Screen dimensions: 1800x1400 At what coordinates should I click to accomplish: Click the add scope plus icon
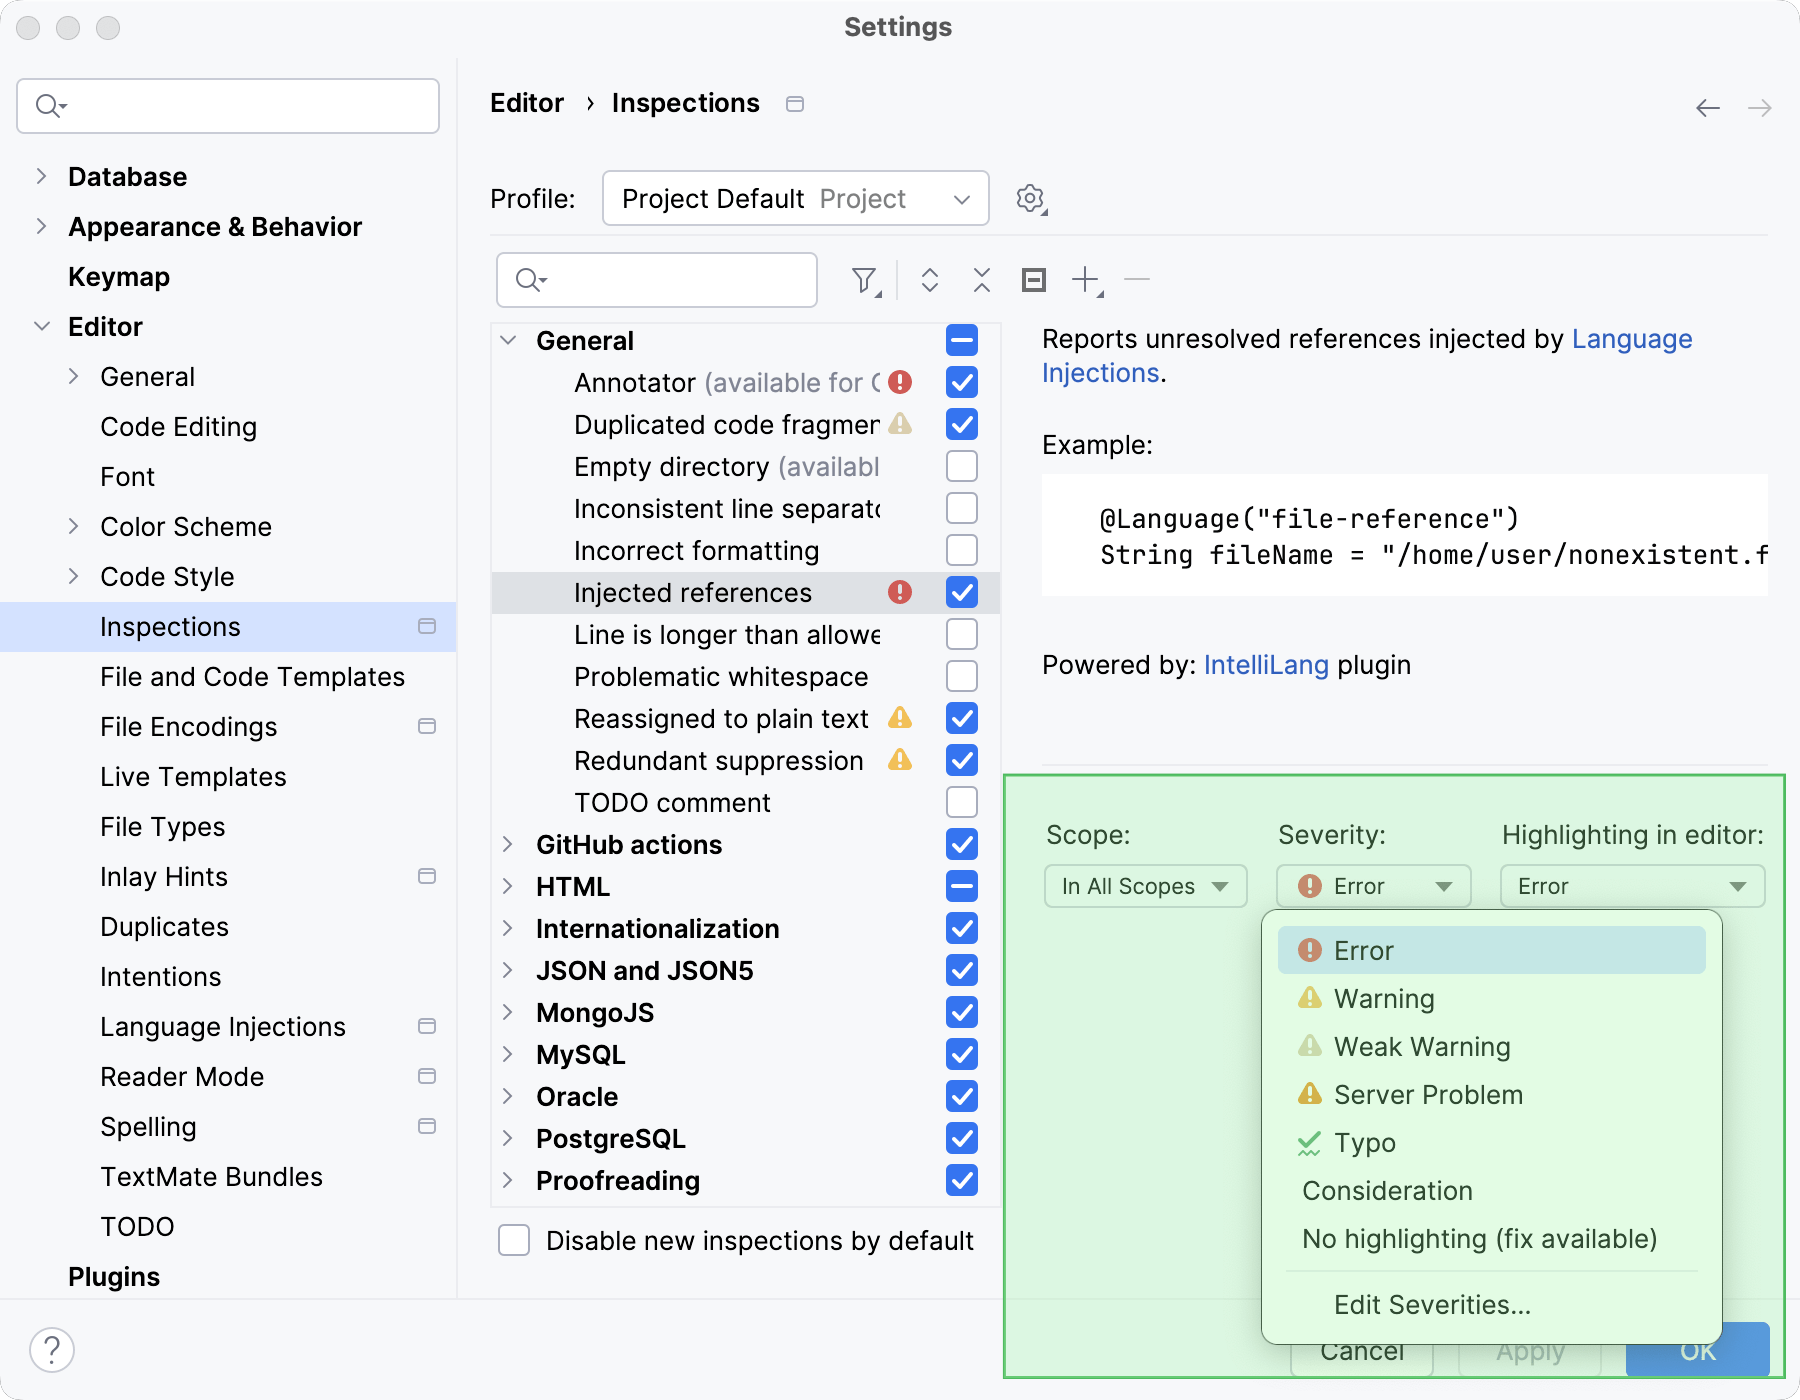pyautogui.click(x=1085, y=280)
